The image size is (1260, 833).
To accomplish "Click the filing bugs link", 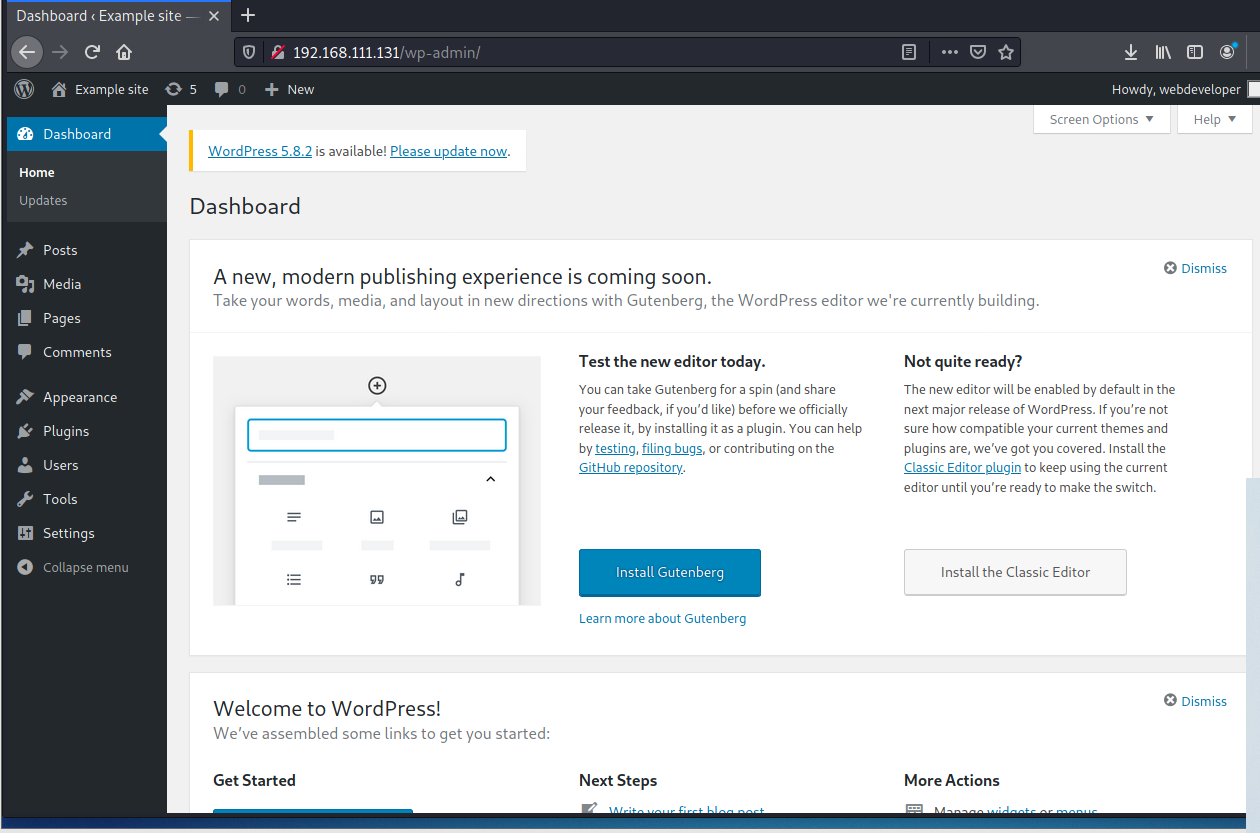I will 672,448.
